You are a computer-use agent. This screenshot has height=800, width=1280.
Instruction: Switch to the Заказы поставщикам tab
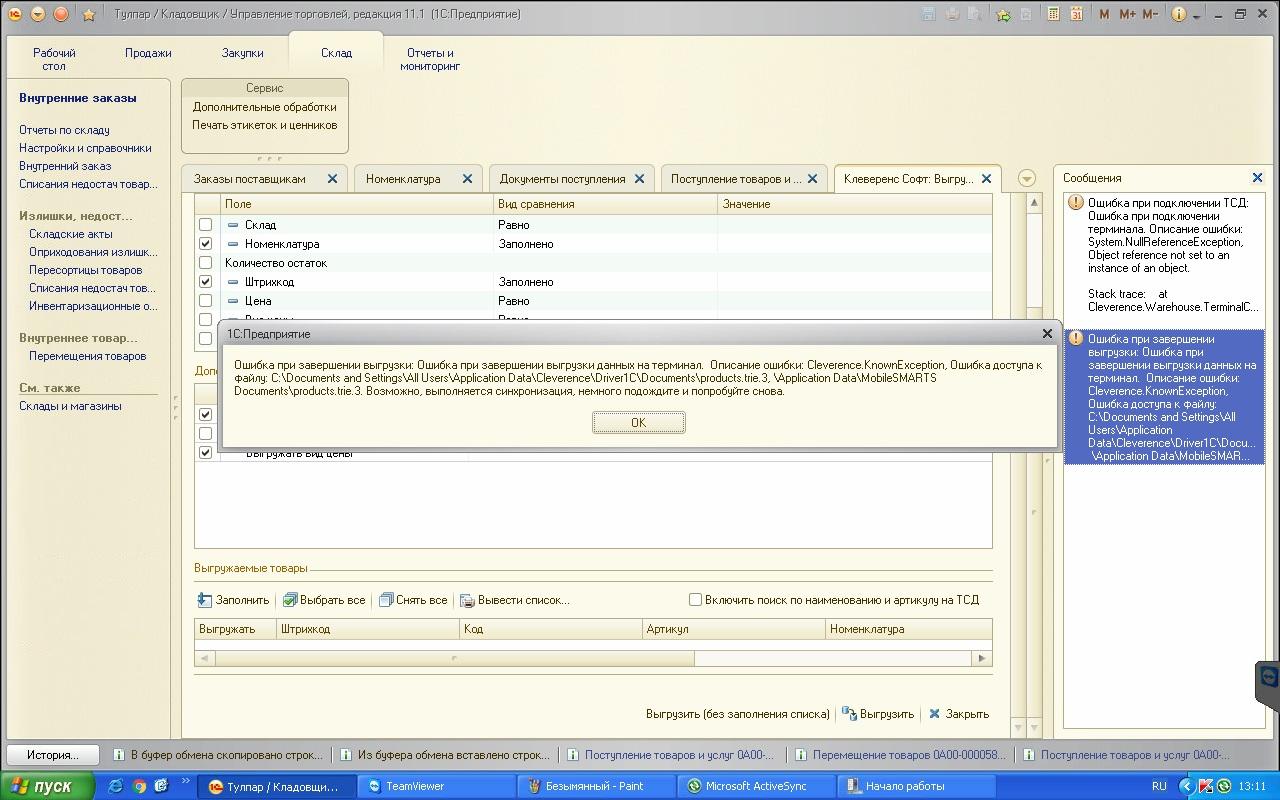pyautogui.click(x=250, y=179)
